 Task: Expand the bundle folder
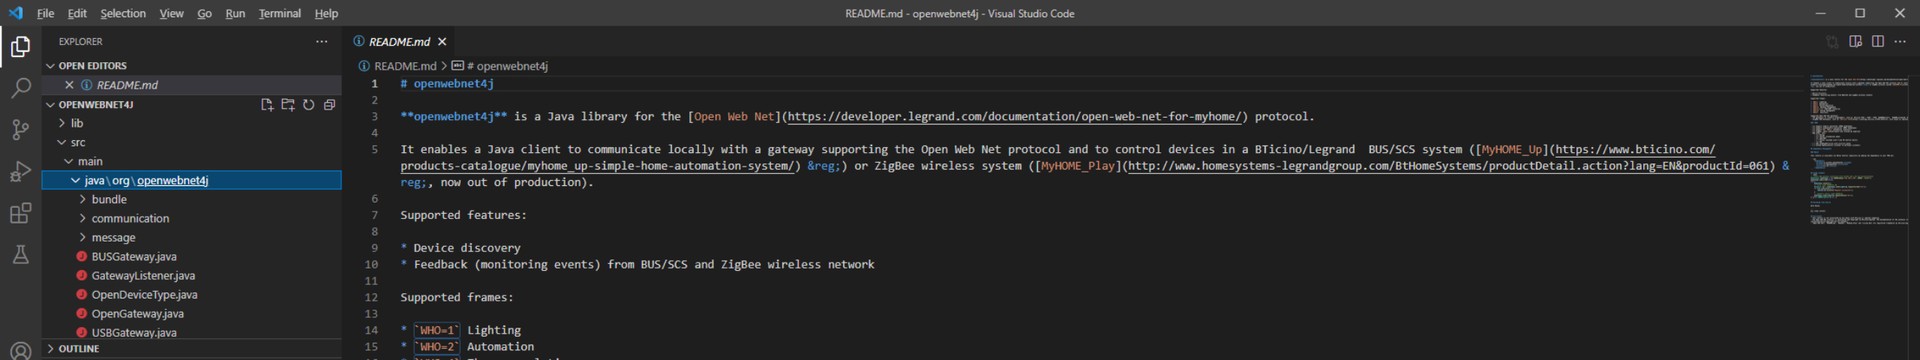pyautogui.click(x=83, y=199)
